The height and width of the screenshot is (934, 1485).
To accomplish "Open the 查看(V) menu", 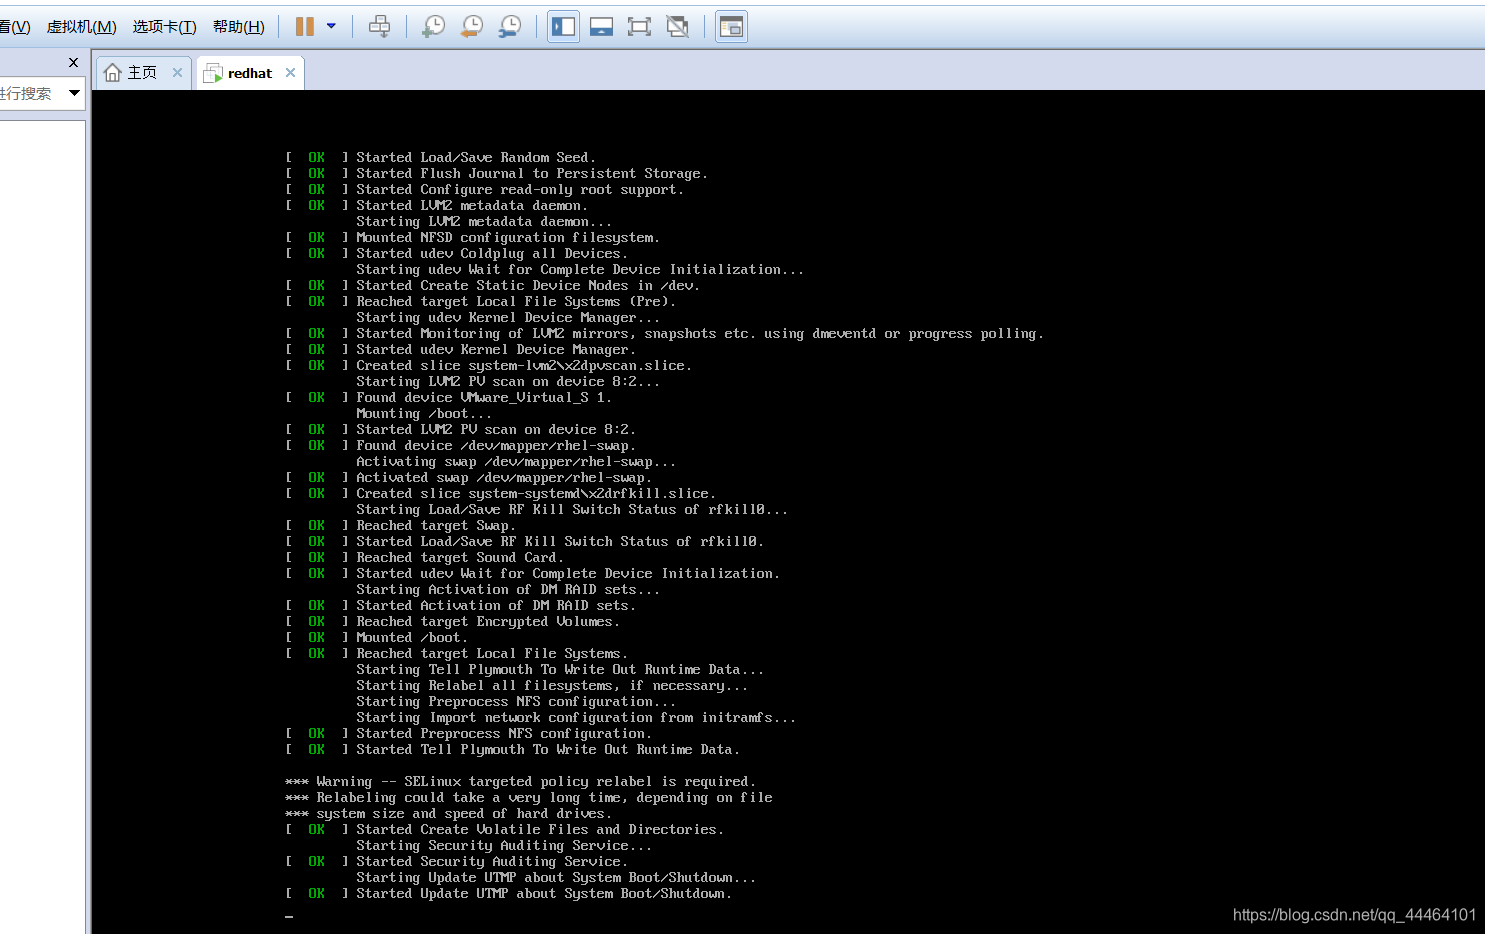I will coord(15,27).
